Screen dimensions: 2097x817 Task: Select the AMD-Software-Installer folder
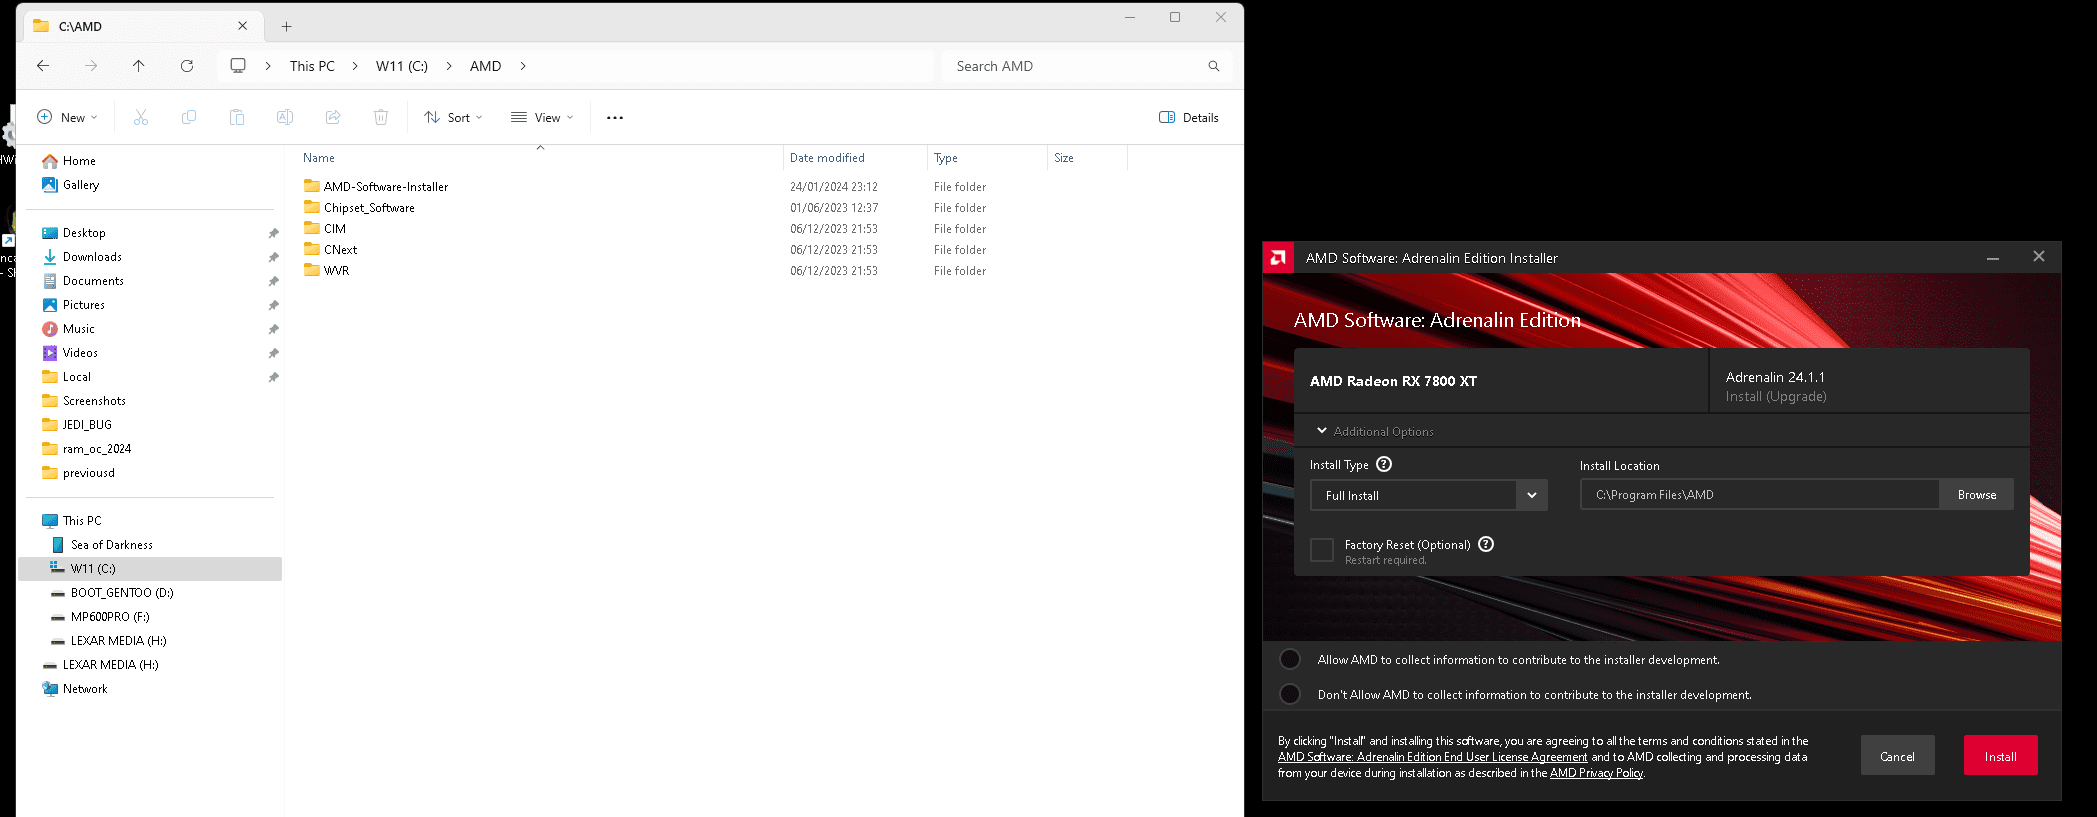click(x=385, y=187)
